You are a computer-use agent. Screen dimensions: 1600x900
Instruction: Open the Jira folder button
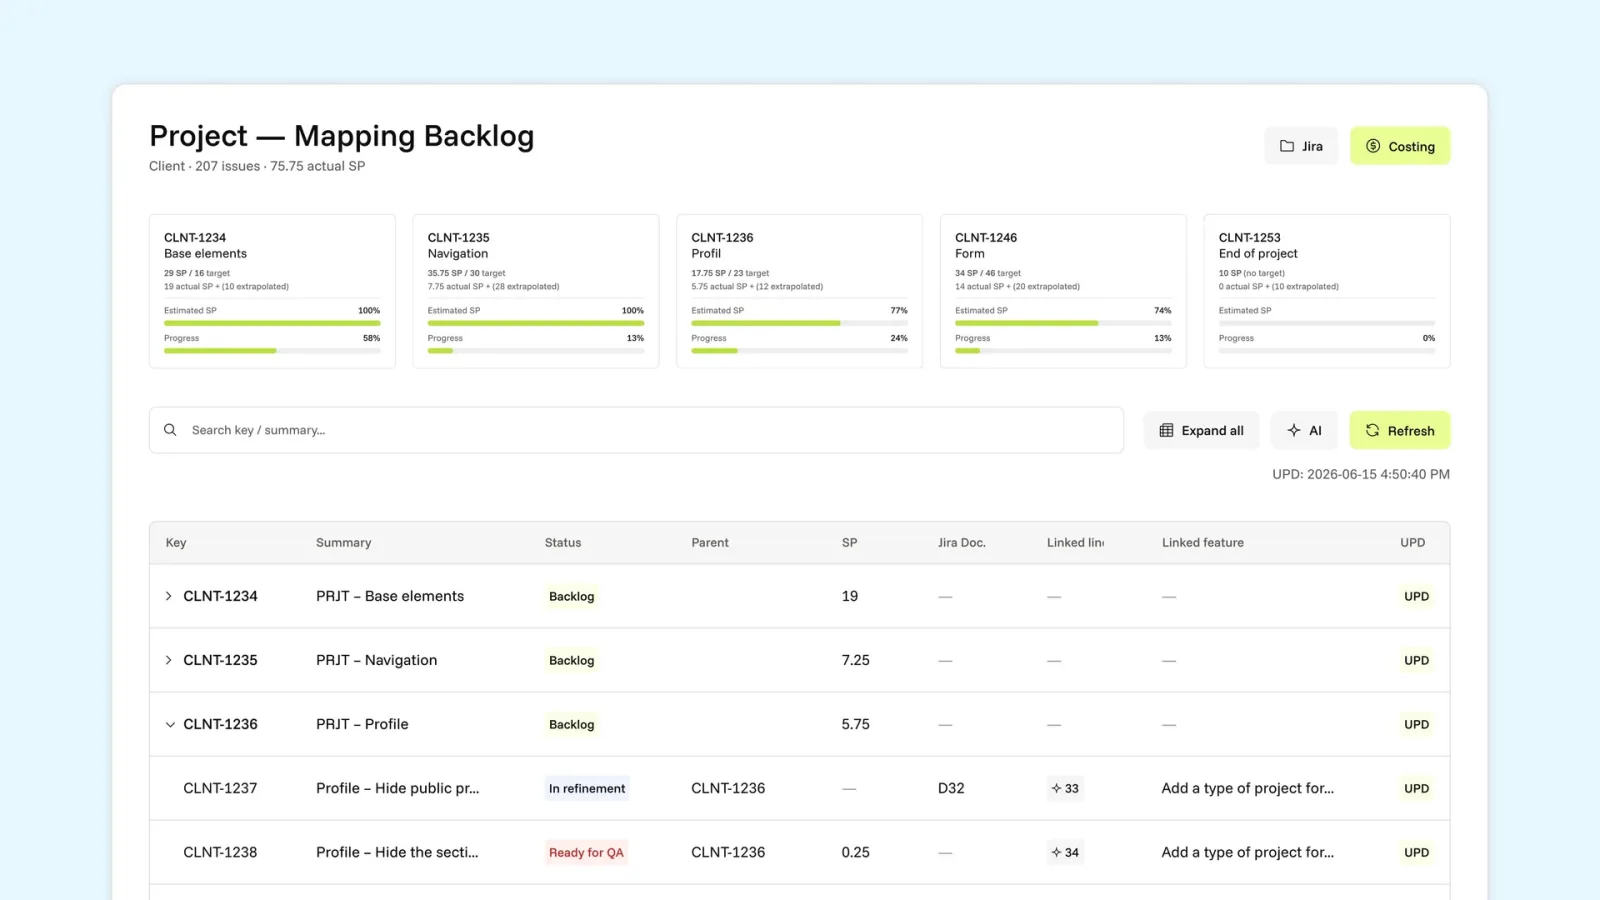click(x=1301, y=146)
